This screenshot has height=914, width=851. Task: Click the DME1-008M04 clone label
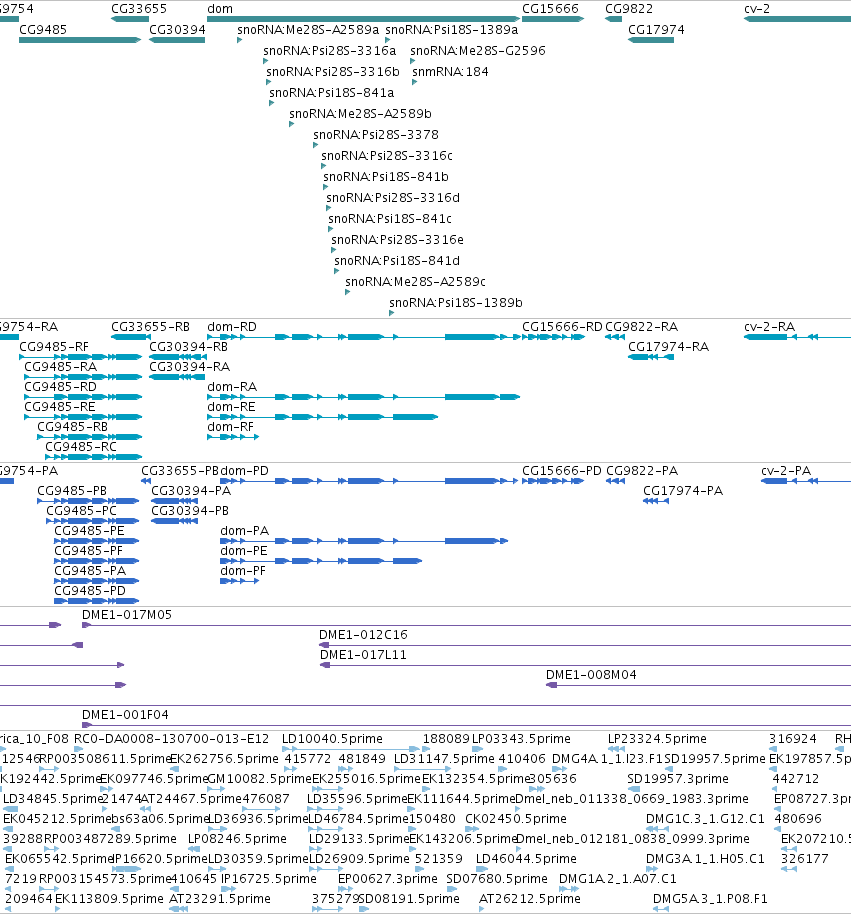(x=591, y=675)
